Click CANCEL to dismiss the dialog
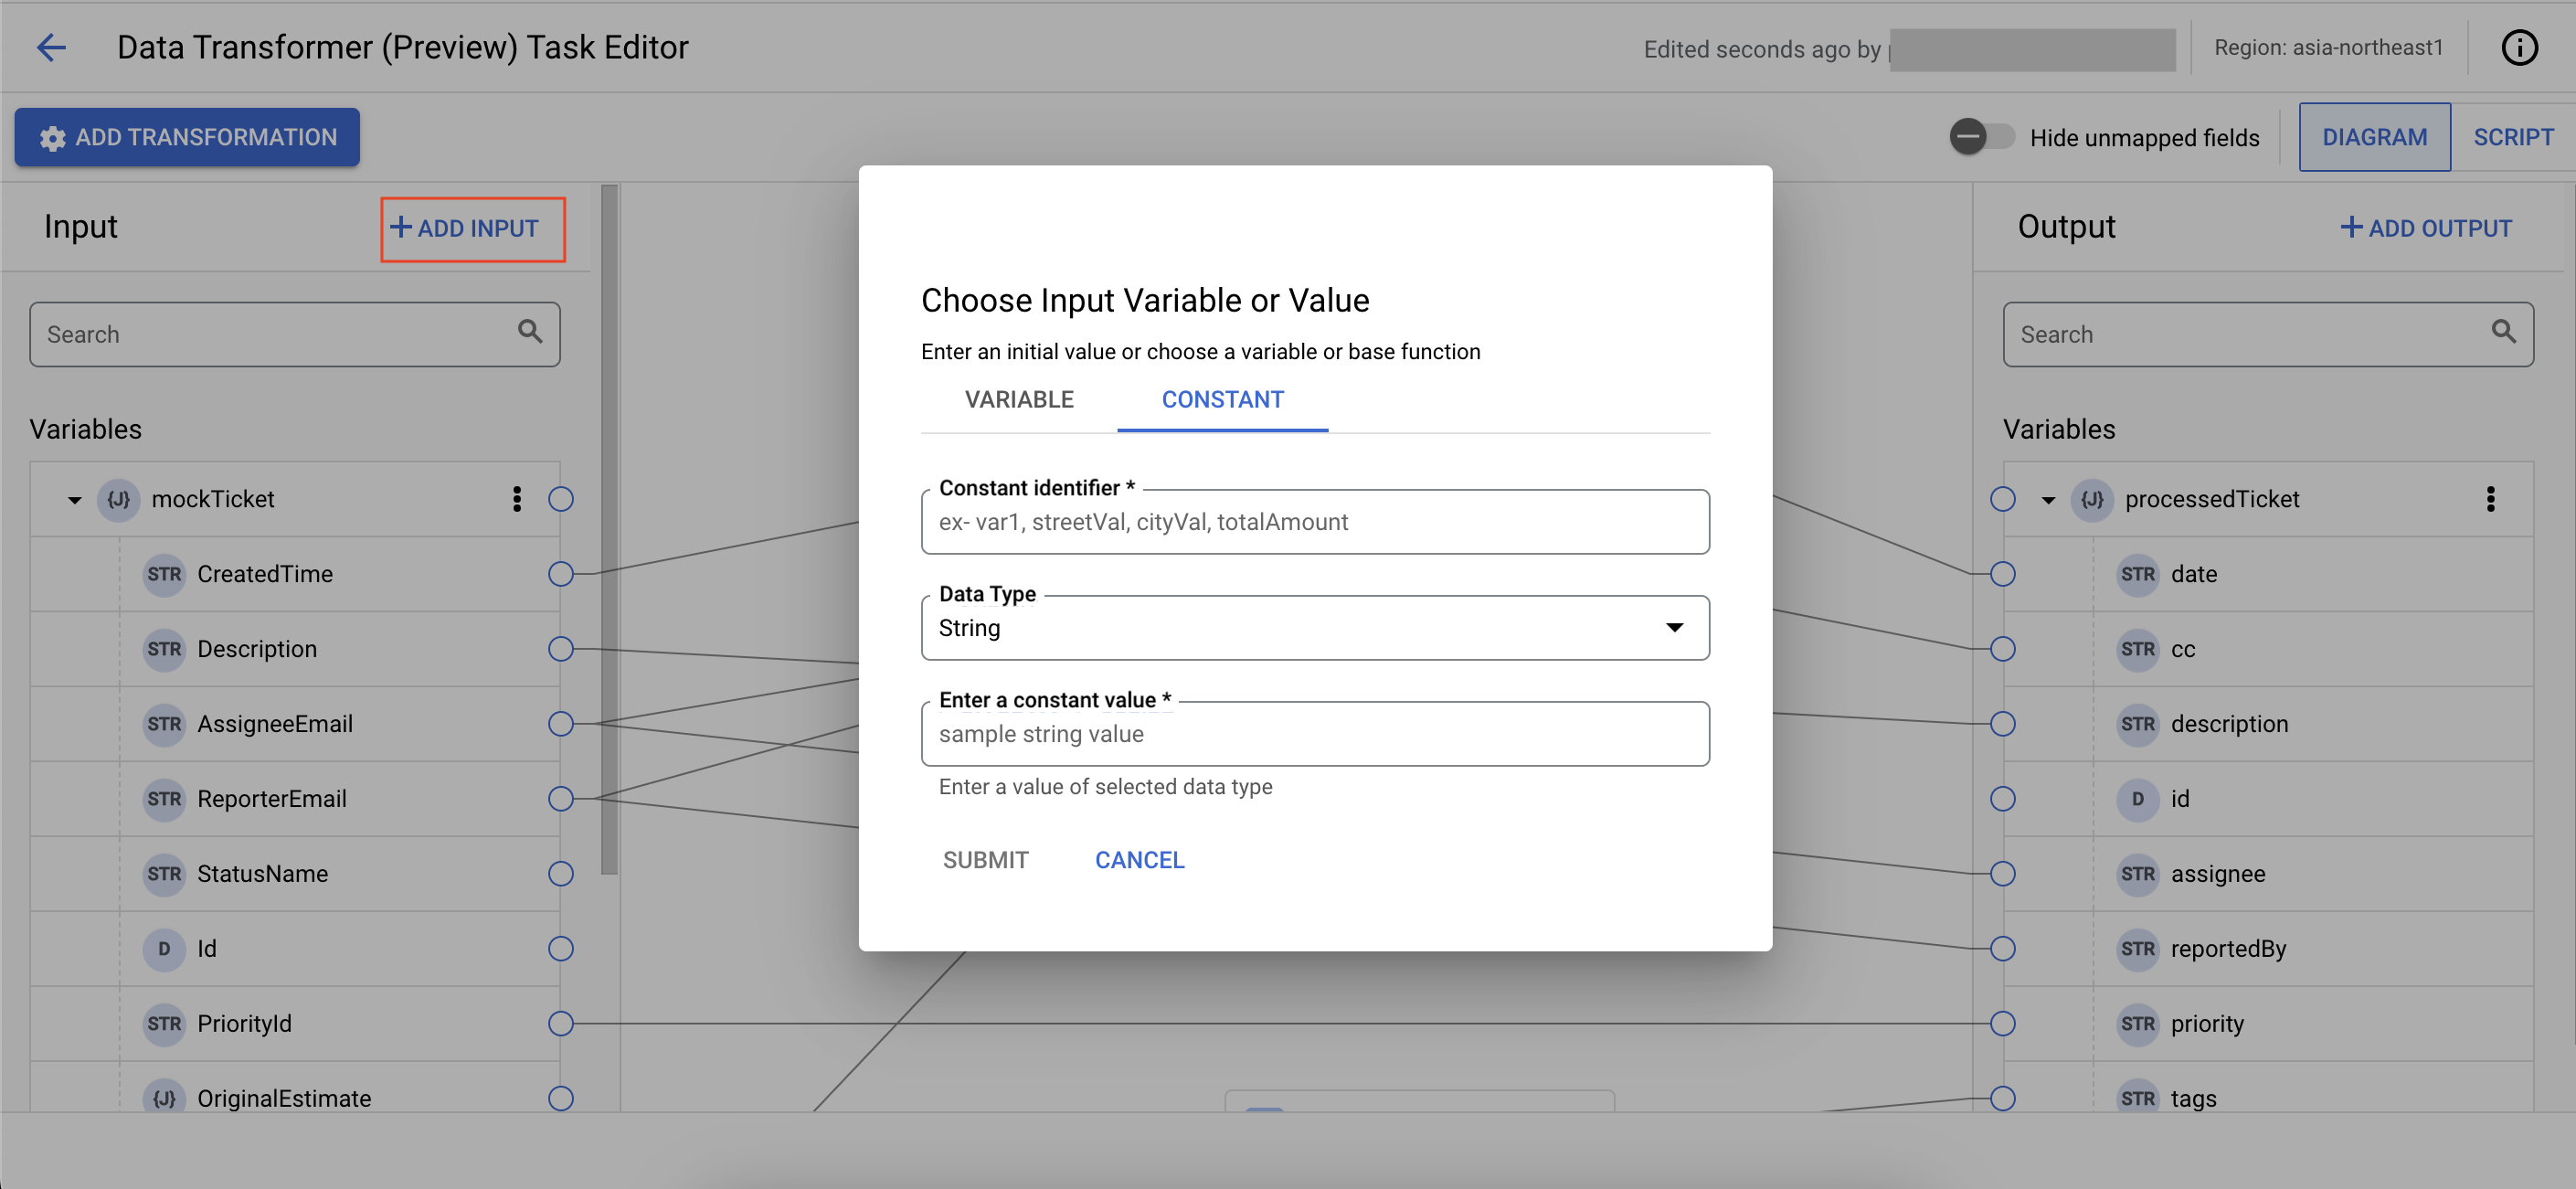Viewport: 2576px width, 1189px height. tap(1140, 859)
